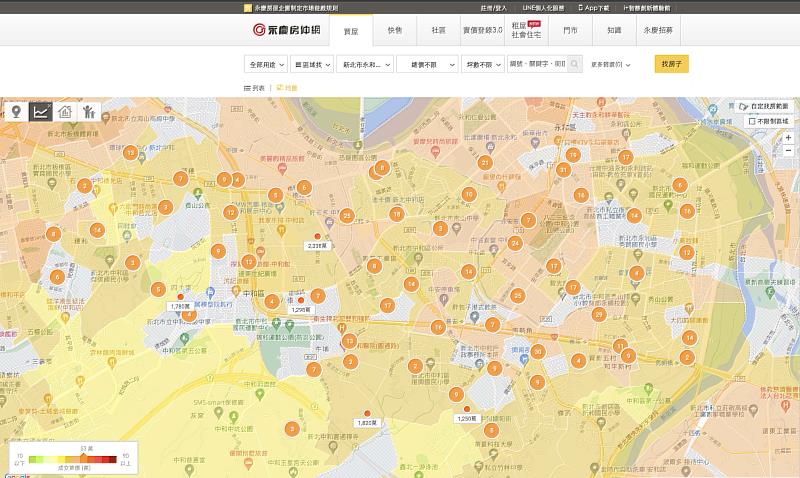Zoom out the map with minus
Image resolution: width=800 pixels, height=478 pixels.
788,150
